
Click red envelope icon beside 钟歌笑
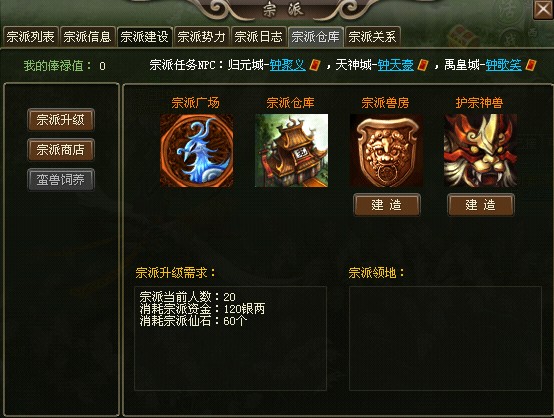point(531,65)
